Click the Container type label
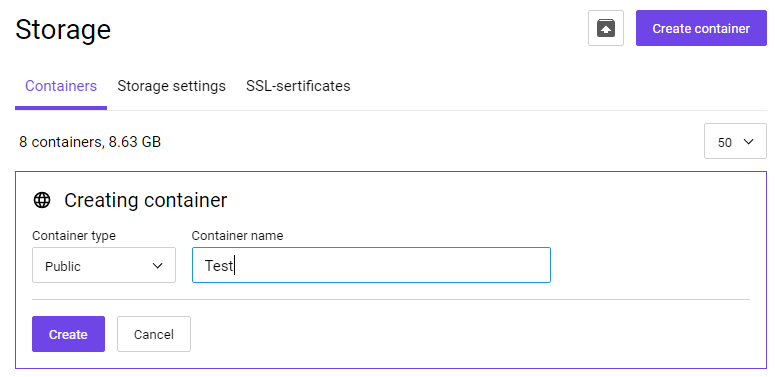This screenshot has height=377, width=776. [74, 236]
